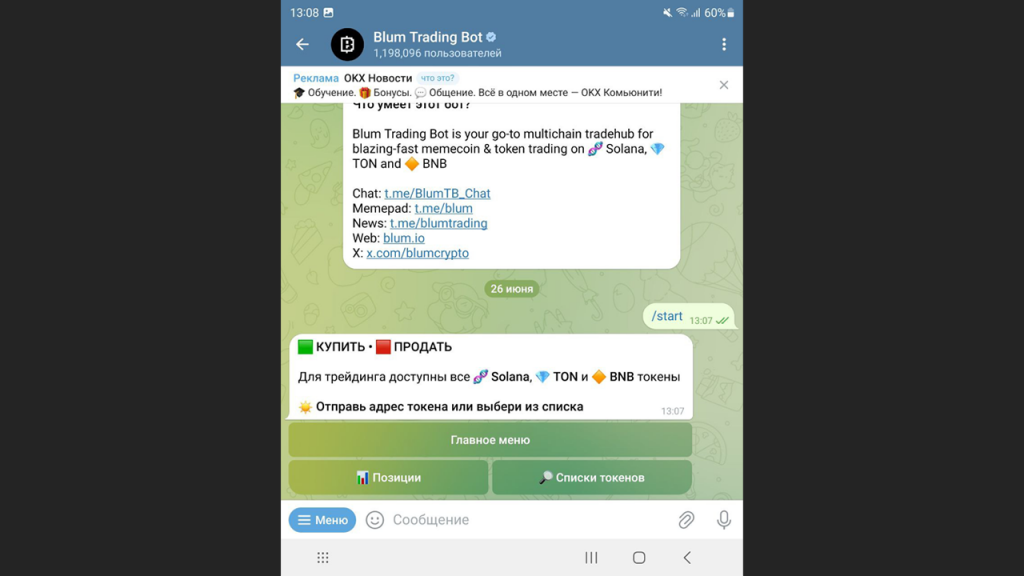The image size is (1024, 576).
Task: Open Blum Trading Bot profile avatar
Action: coord(347,44)
